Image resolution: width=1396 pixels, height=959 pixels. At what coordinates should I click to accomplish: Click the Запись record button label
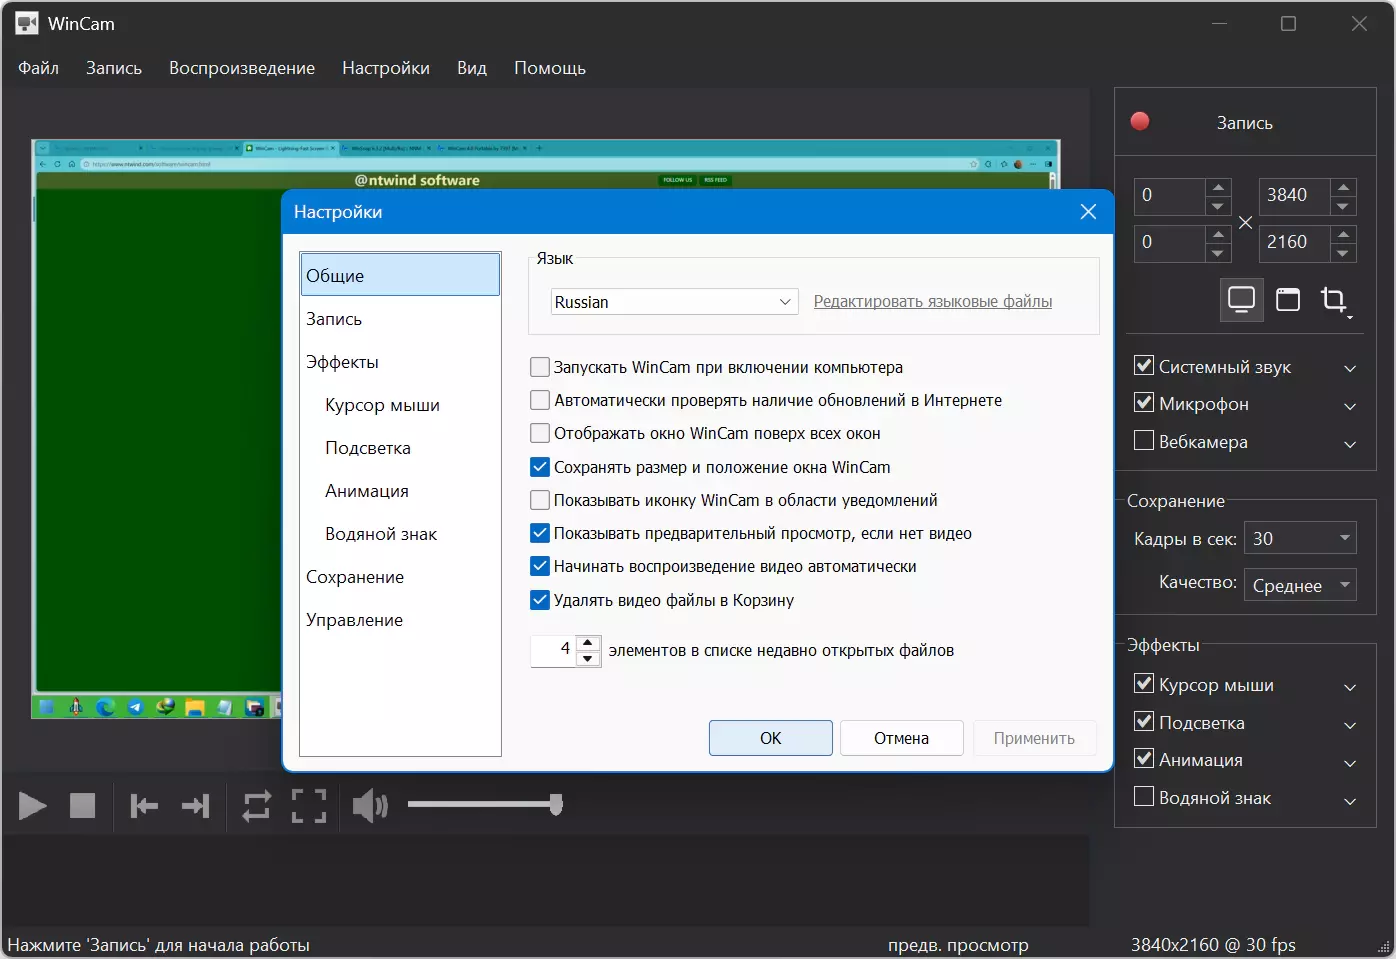[1244, 123]
